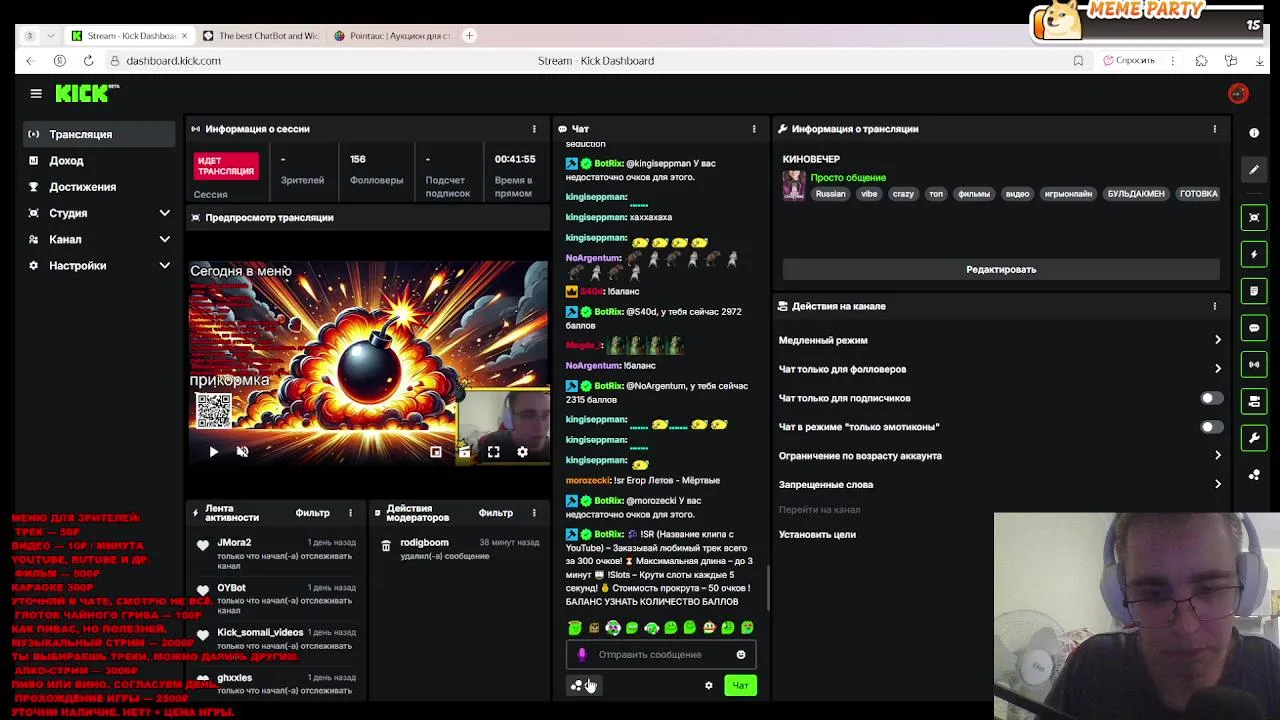
Task: Click the trash icon next to rodigboom
Action: pos(386,546)
